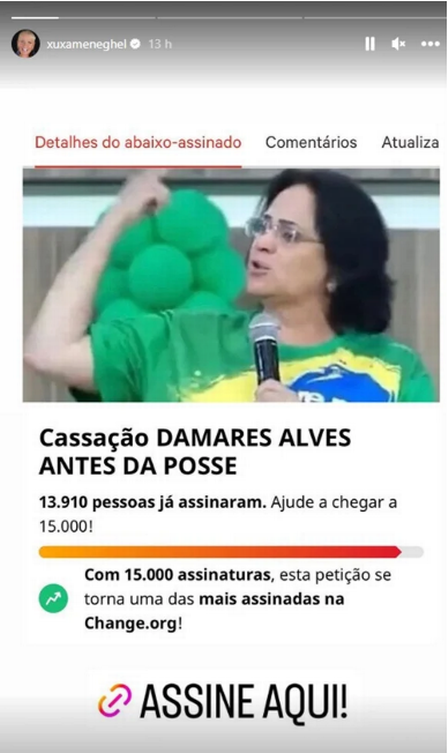Unmute the story audio speaker icon

coord(398,44)
